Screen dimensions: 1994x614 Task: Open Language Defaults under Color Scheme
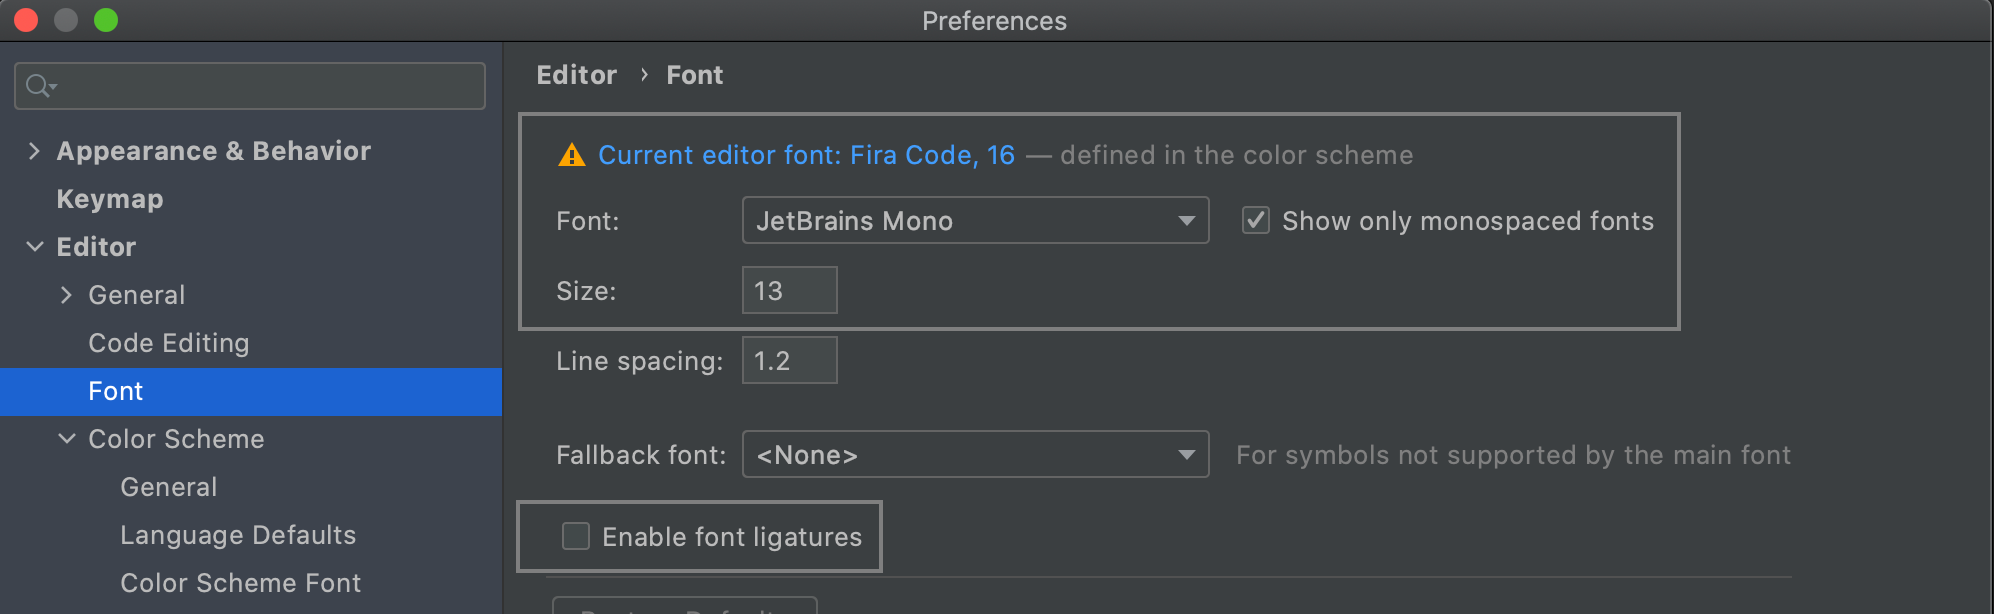pyautogui.click(x=238, y=535)
